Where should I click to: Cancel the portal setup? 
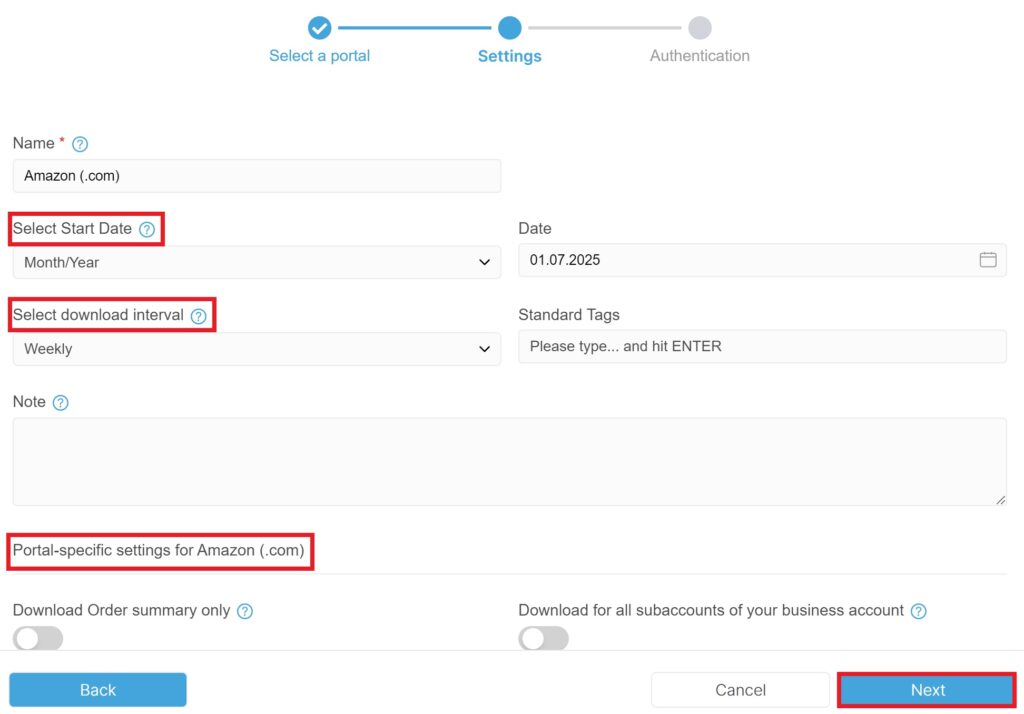pos(740,690)
